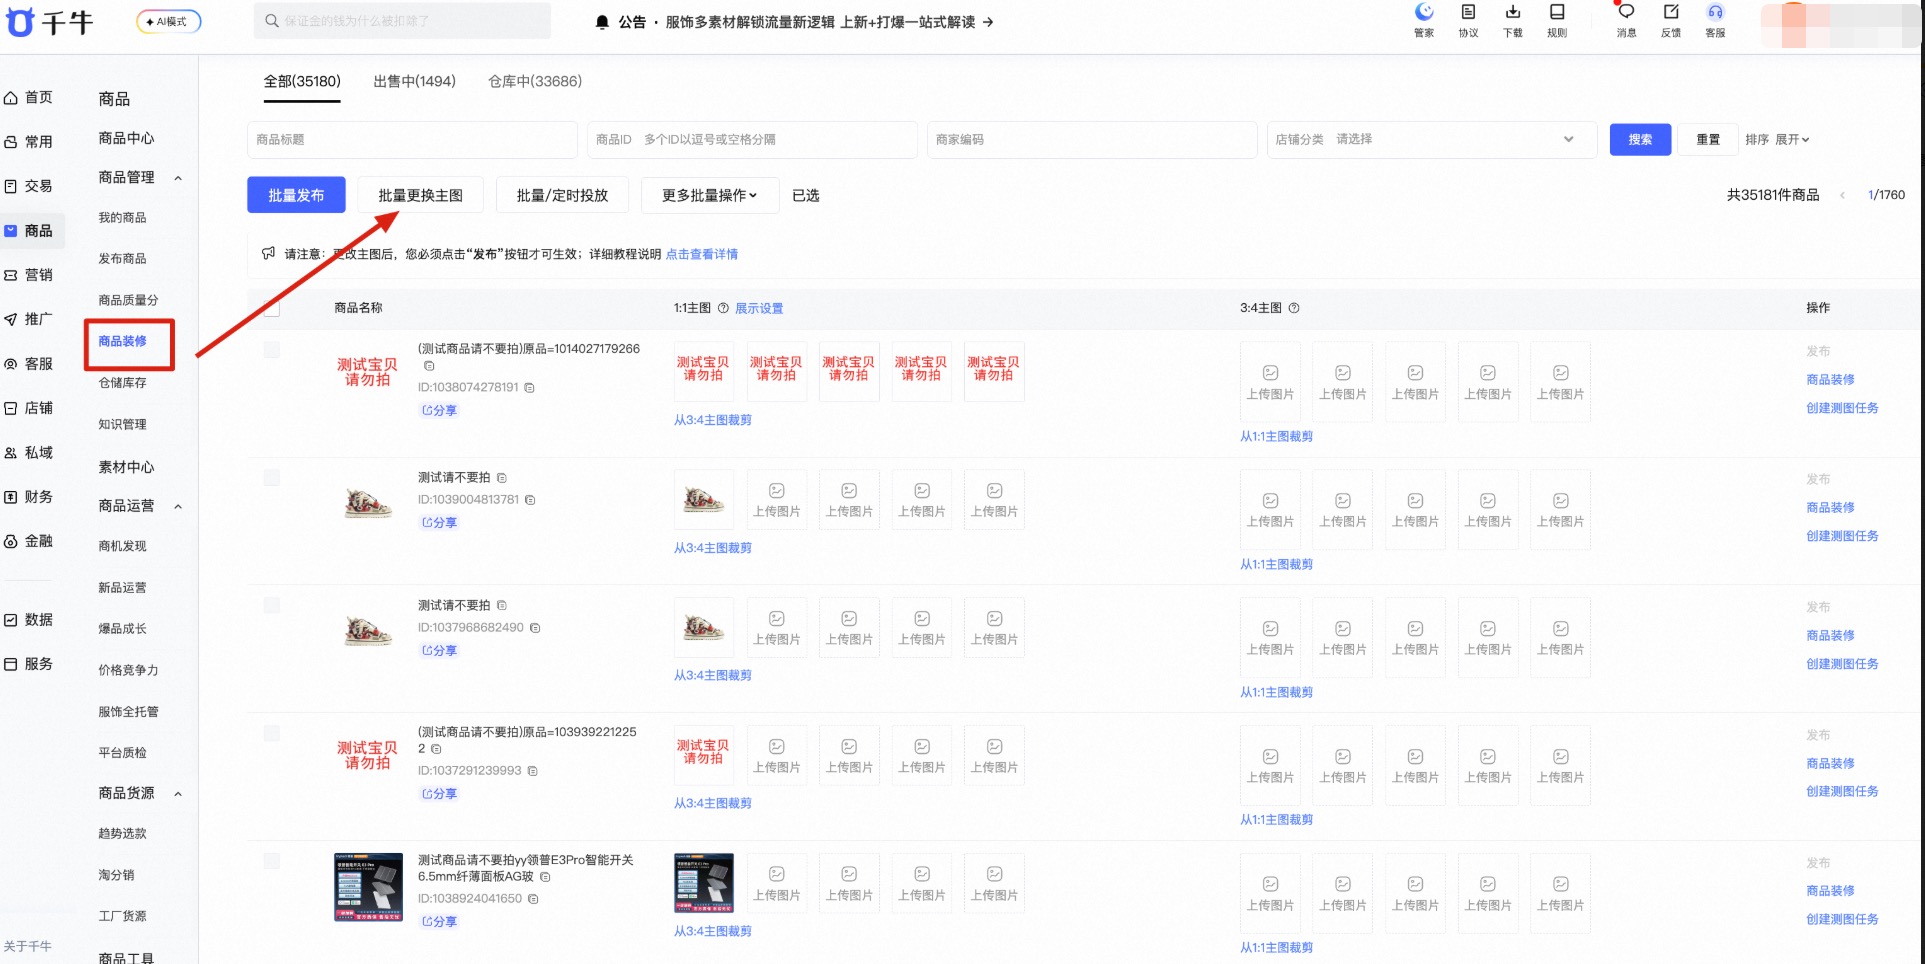This screenshot has height=964, width=1925.
Task: Click 批量/定时投放 button
Action: coord(562,195)
